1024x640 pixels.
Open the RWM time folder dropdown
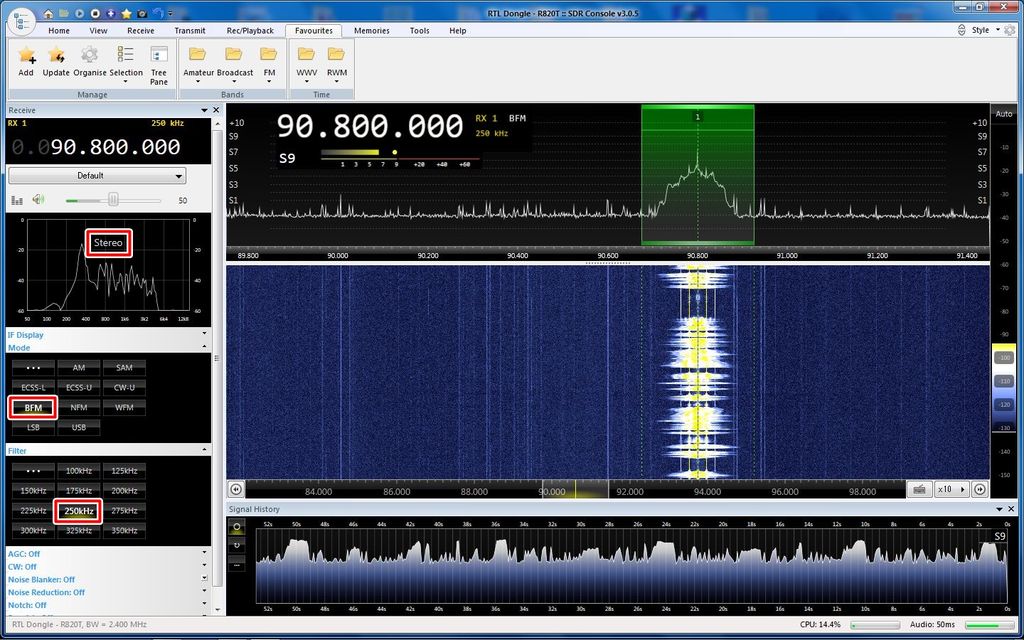tap(337, 66)
